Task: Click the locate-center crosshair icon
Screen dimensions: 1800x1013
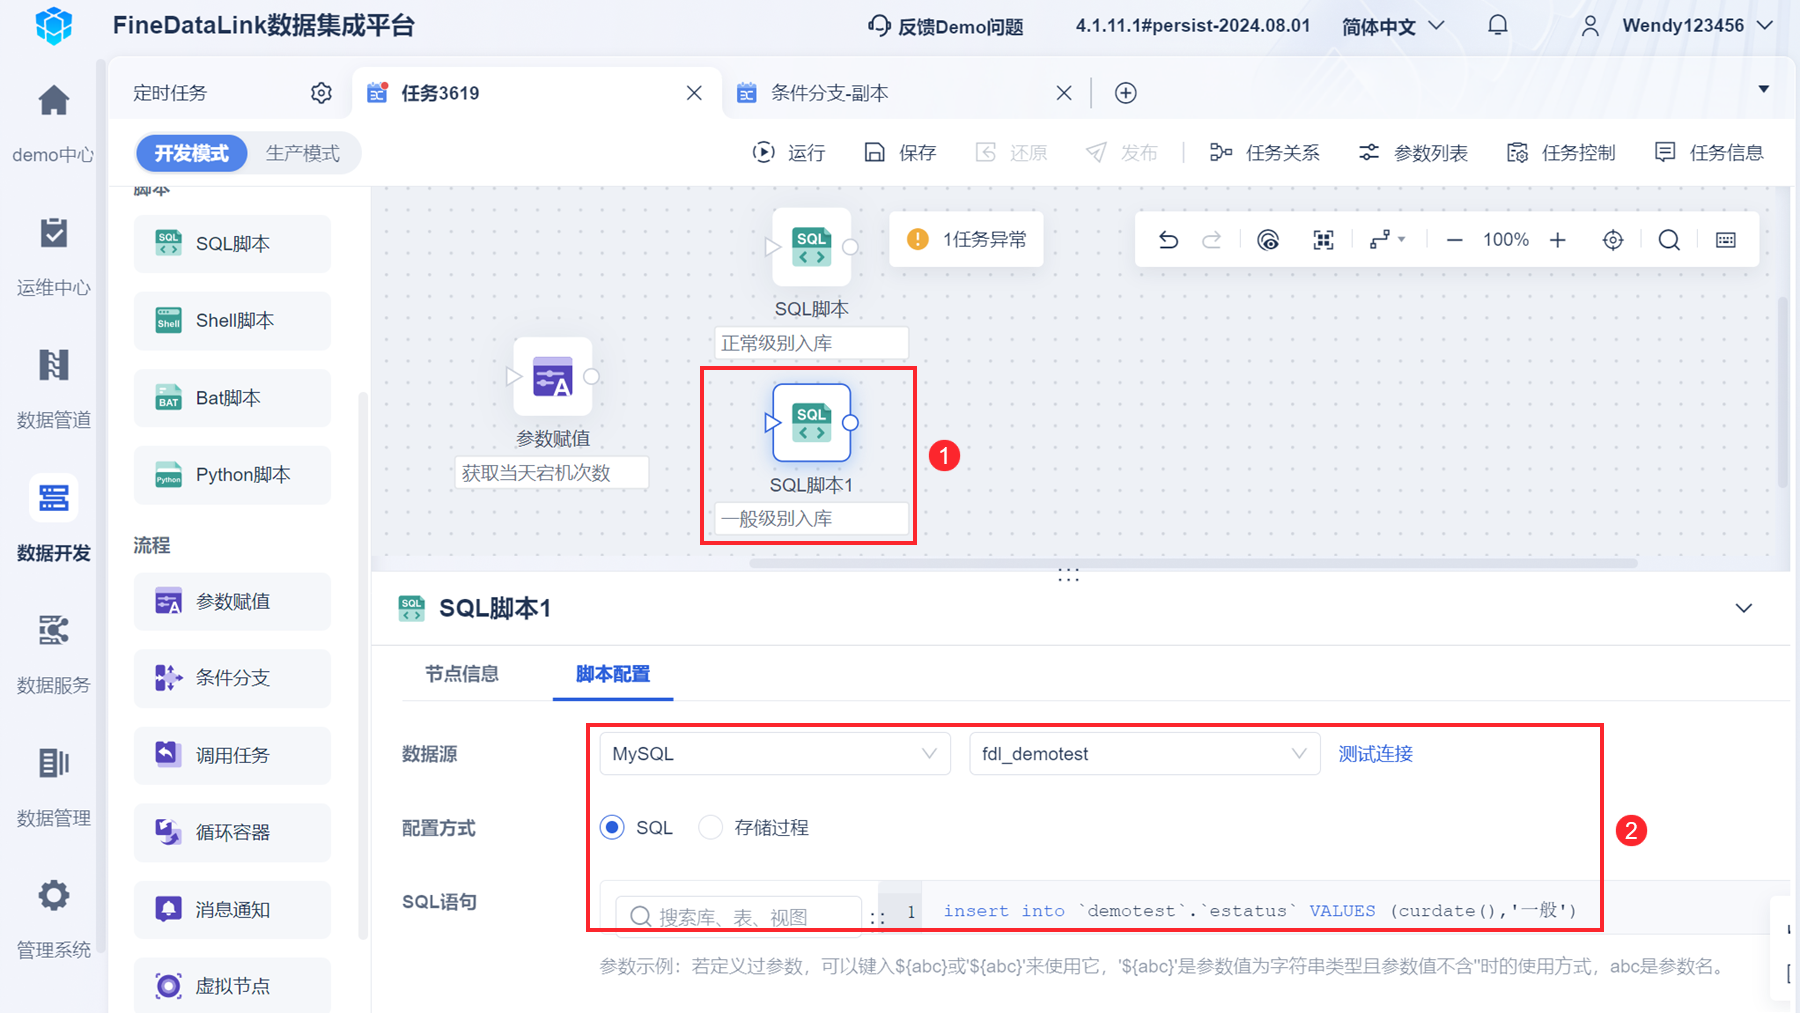Action: click(1613, 240)
